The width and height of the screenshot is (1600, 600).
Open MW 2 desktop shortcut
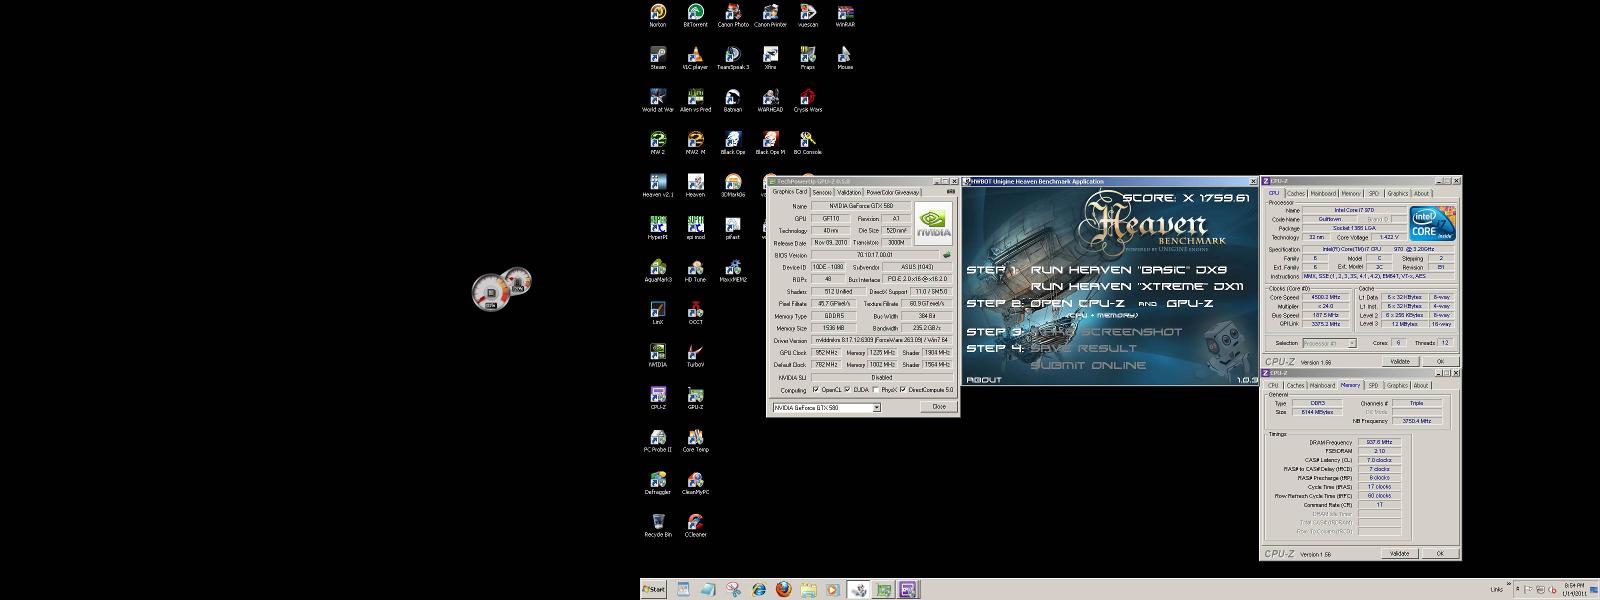pos(658,142)
